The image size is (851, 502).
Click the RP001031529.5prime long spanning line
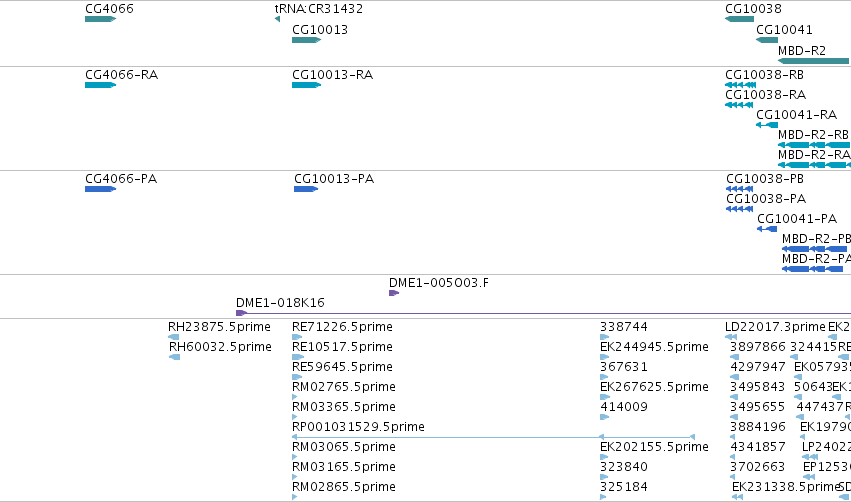[x=493, y=436]
